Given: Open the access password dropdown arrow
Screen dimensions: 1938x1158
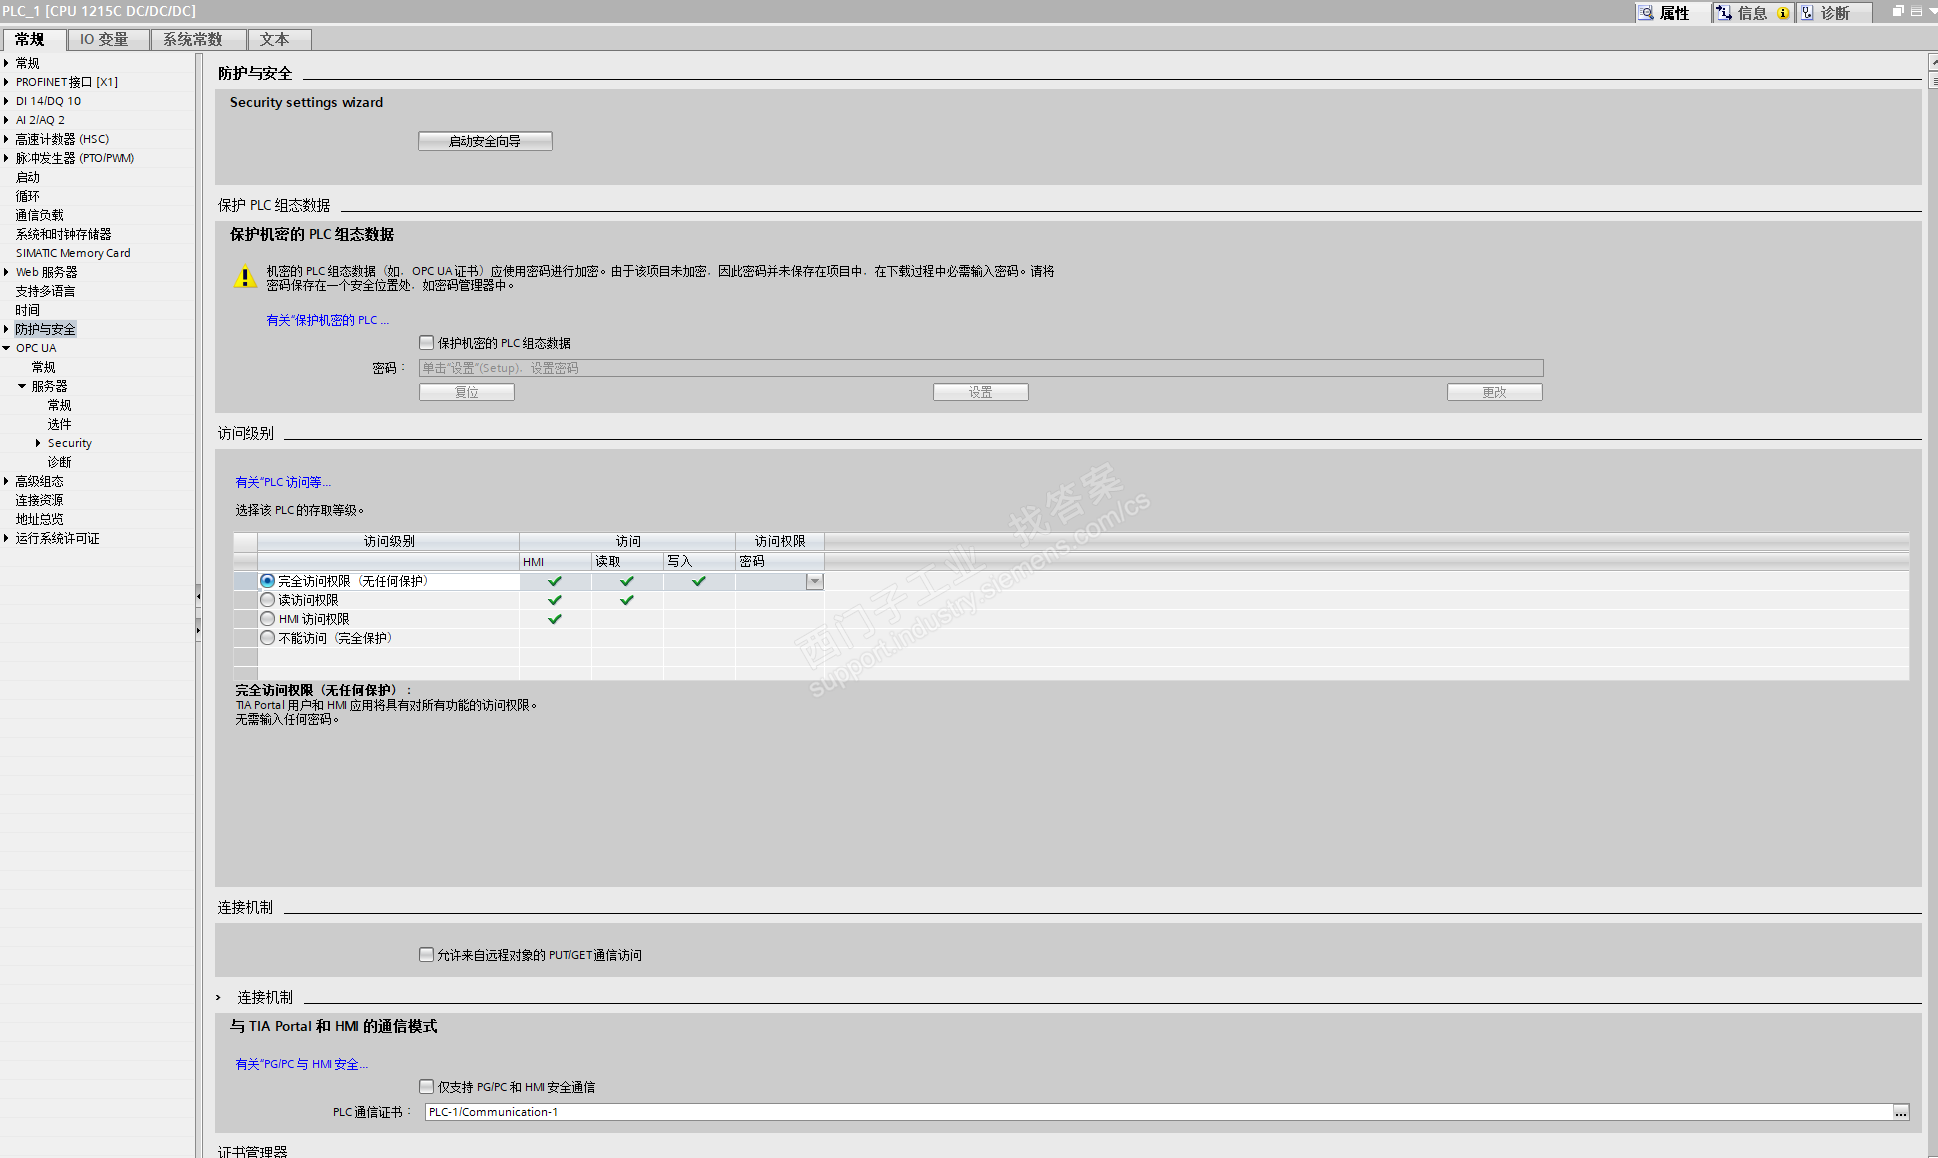Looking at the screenshot, I should pyautogui.click(x=815, y=581).
